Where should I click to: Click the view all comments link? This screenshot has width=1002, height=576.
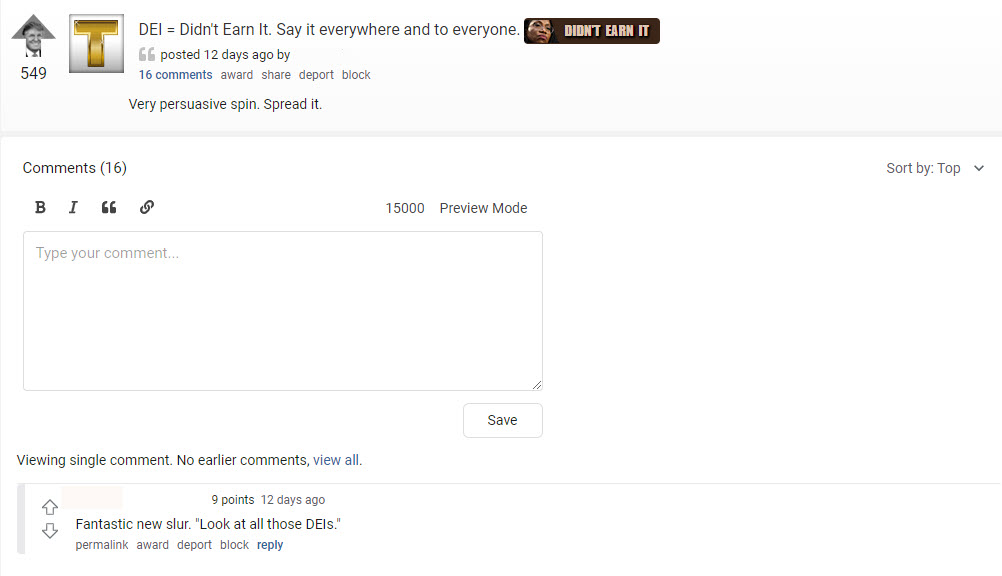336,461
